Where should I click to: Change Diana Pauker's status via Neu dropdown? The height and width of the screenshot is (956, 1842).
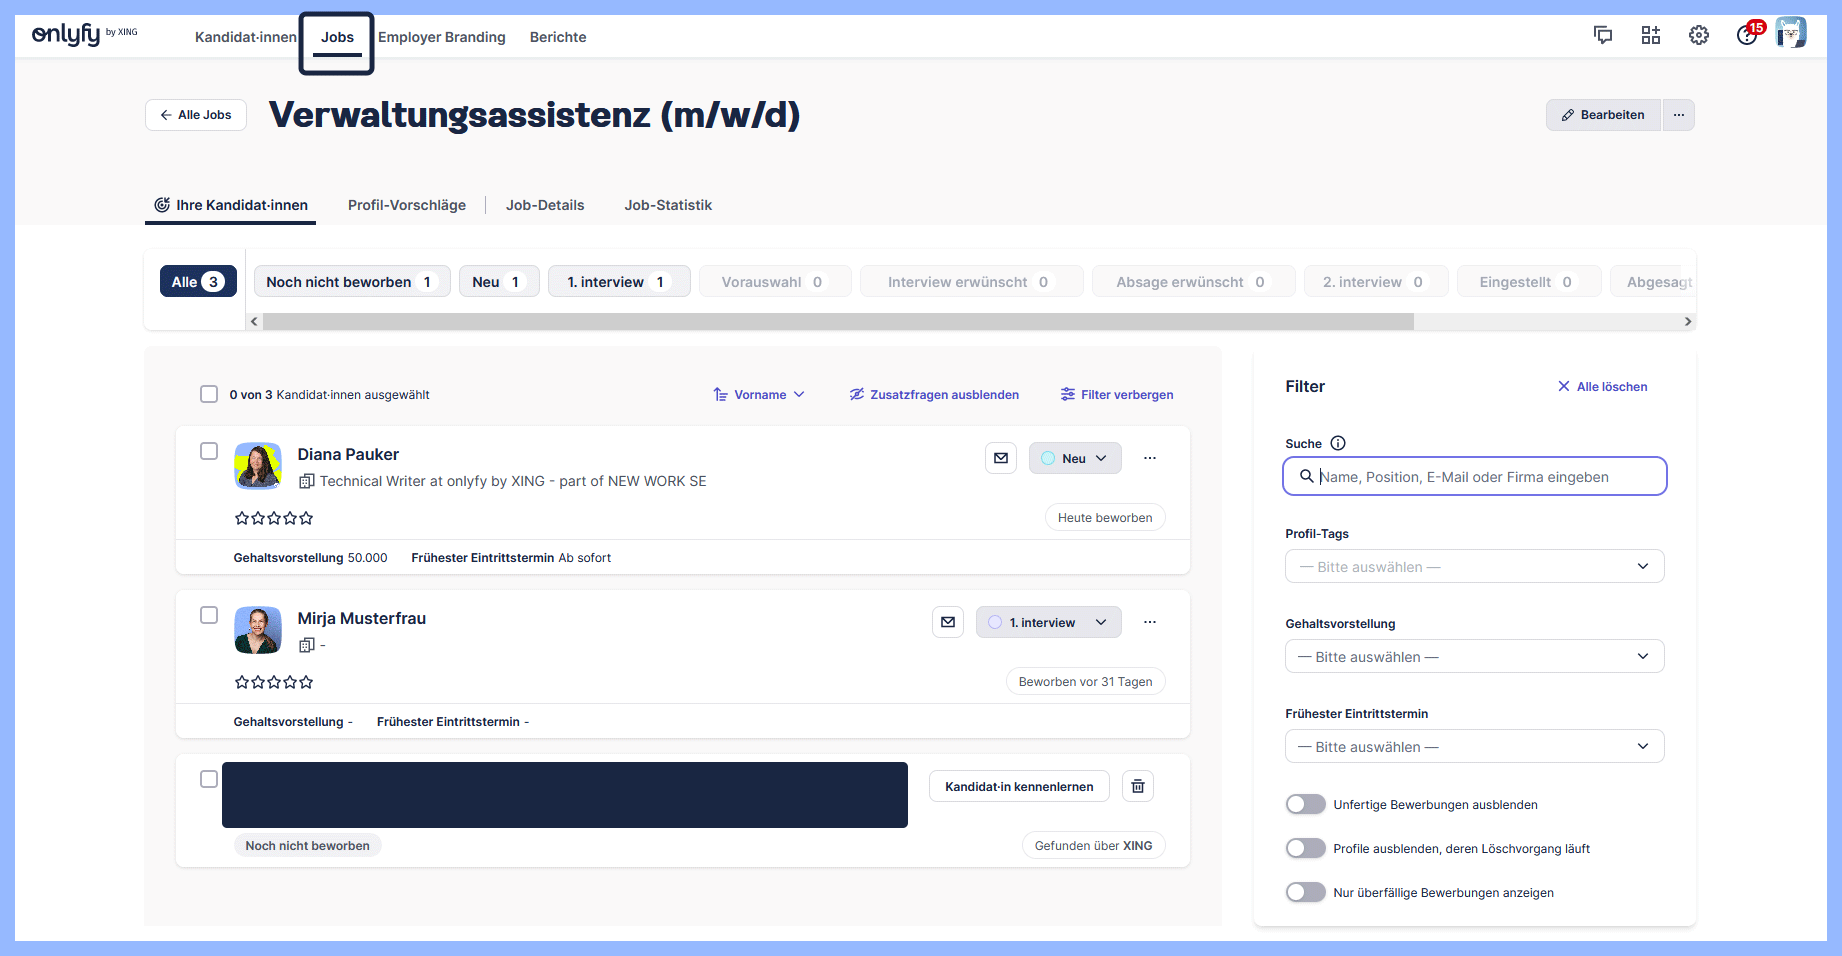point(1075,457)
